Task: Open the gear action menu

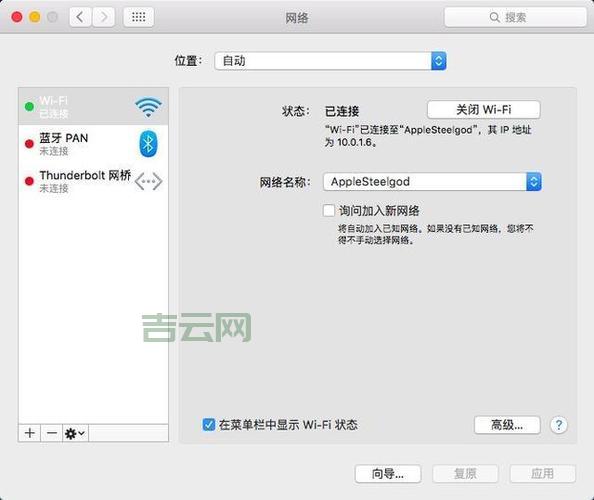Action: pyautogui.click(x=75, y=433)
